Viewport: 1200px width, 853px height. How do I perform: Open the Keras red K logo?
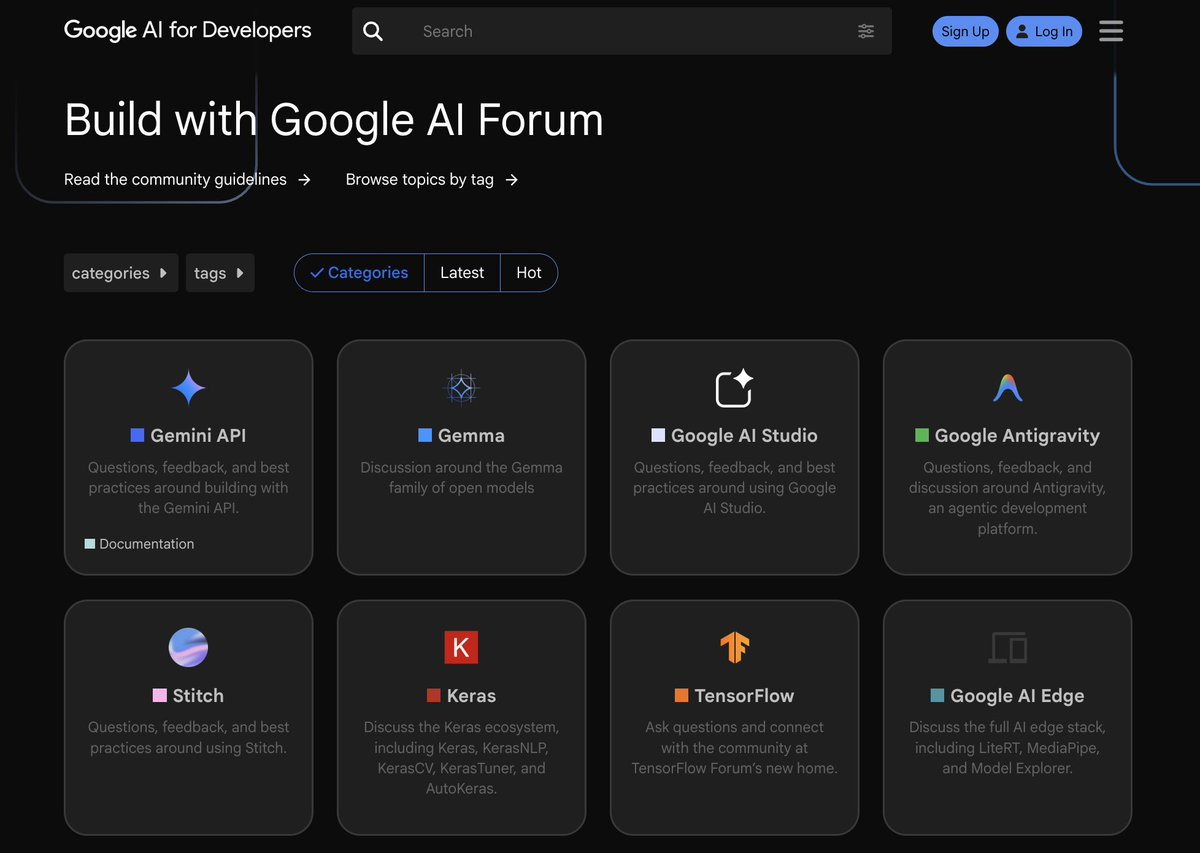coord(461,647)
